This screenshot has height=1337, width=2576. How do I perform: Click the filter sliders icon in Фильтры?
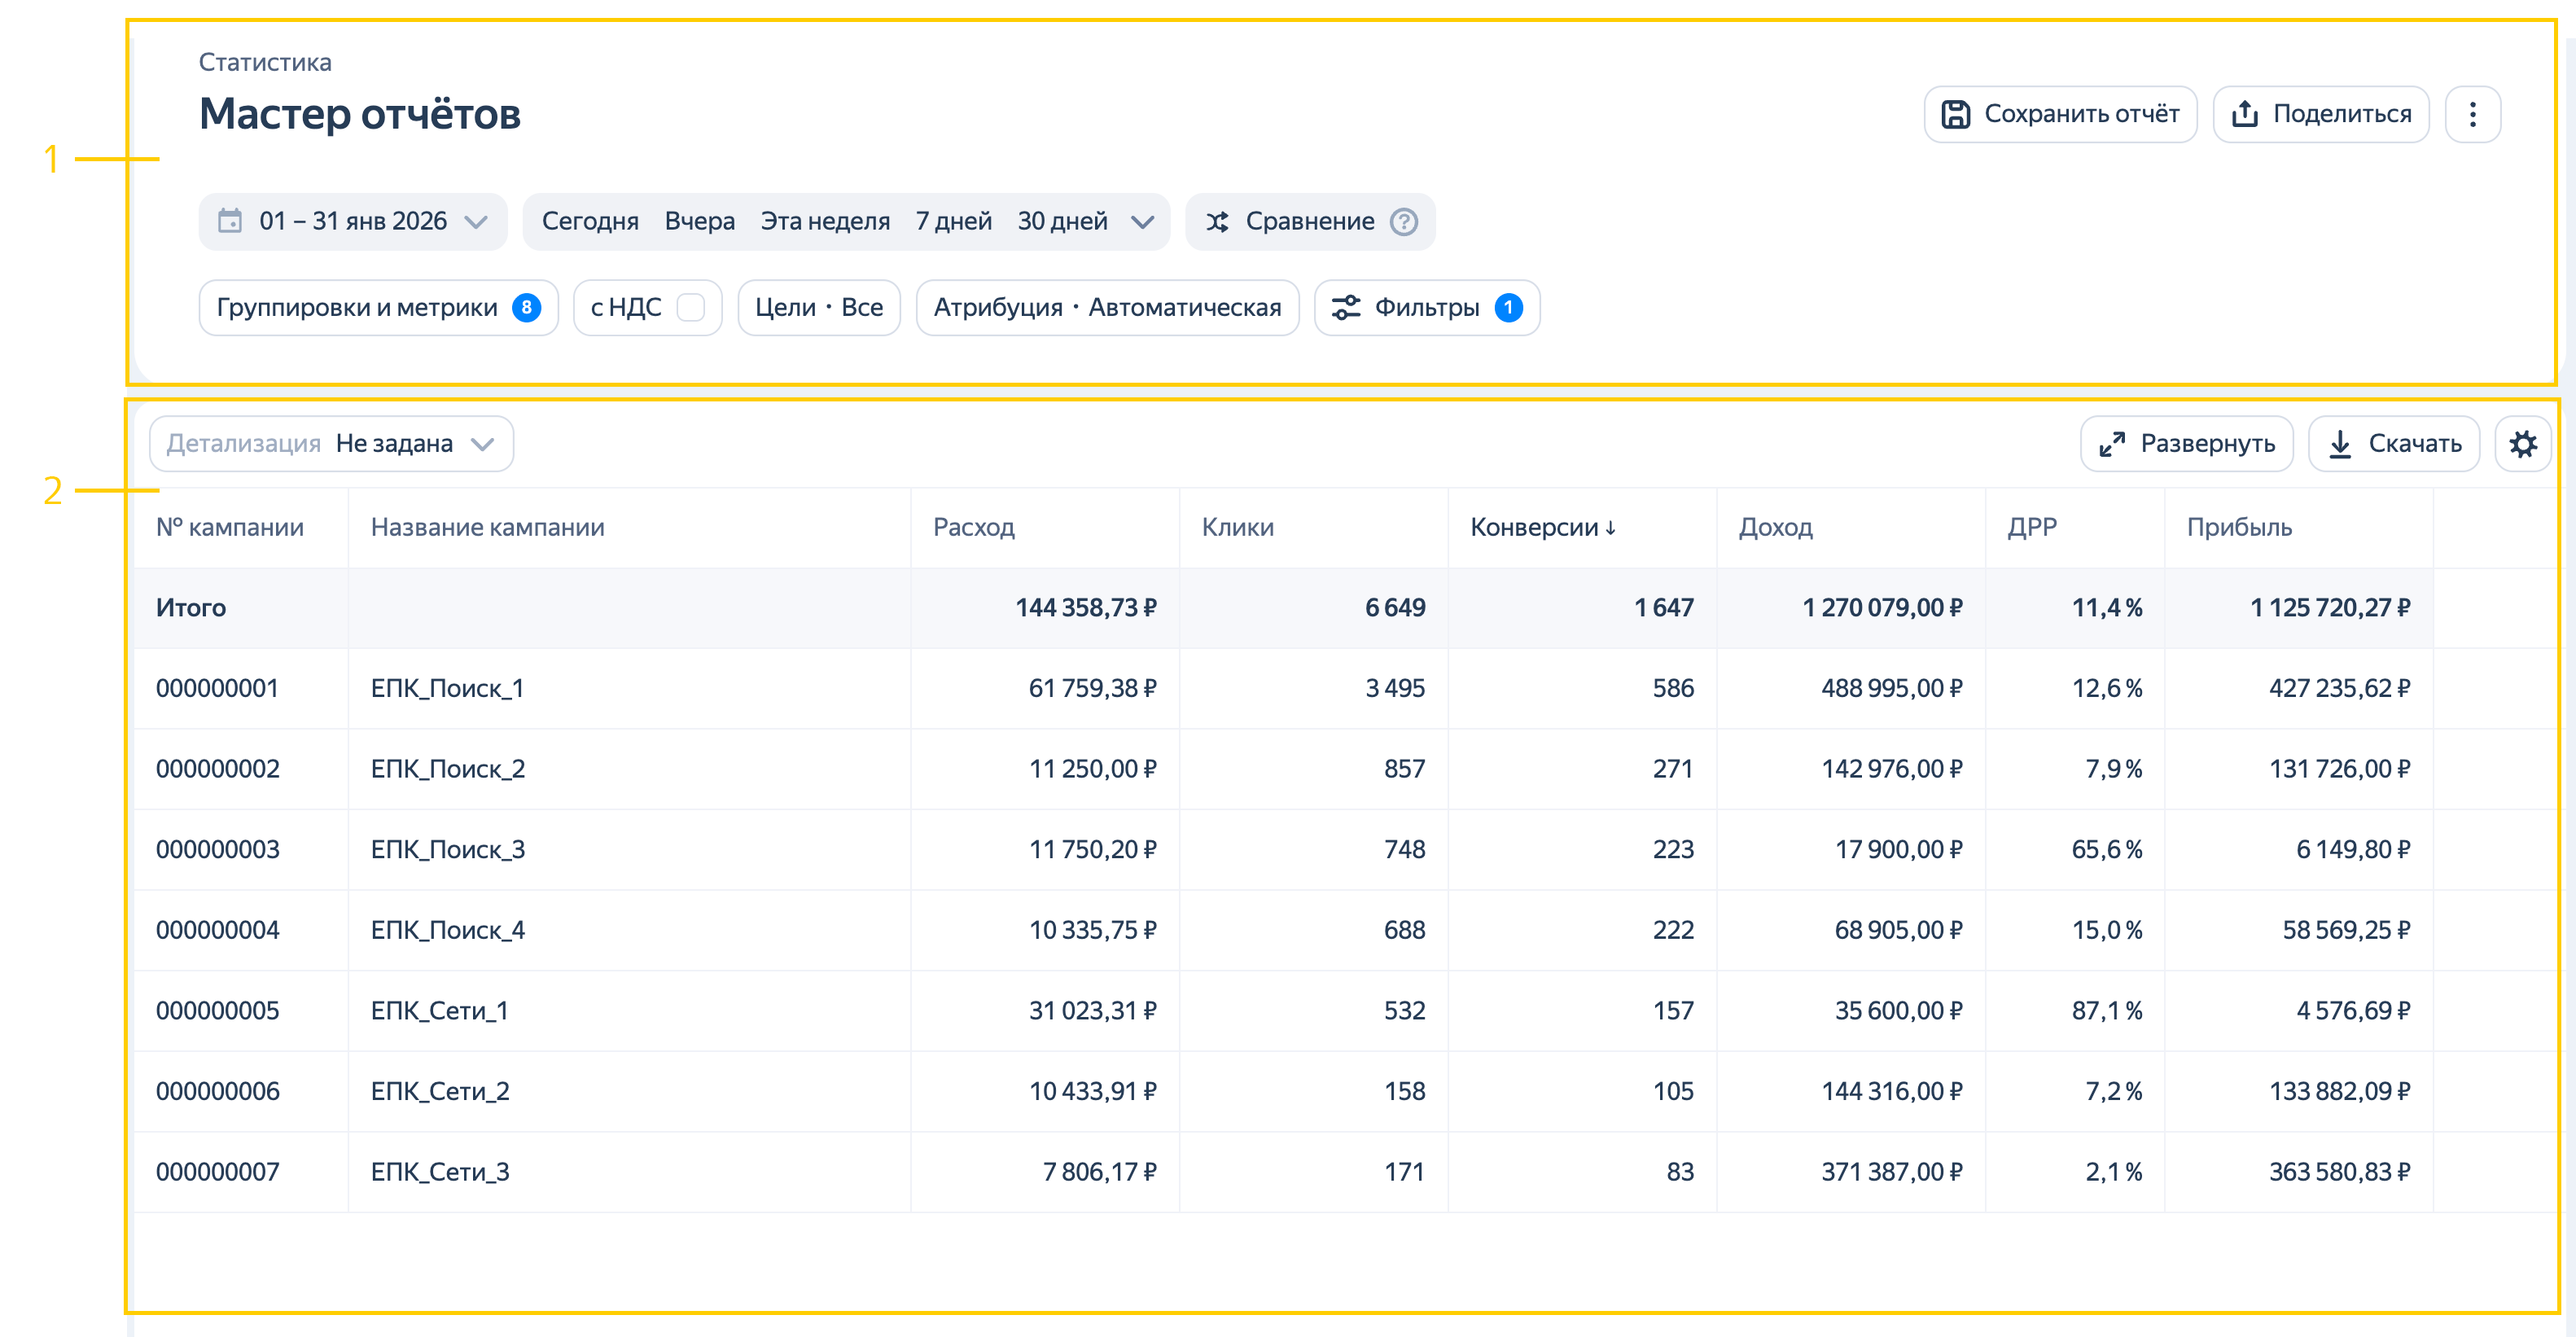coord(1346,308)
